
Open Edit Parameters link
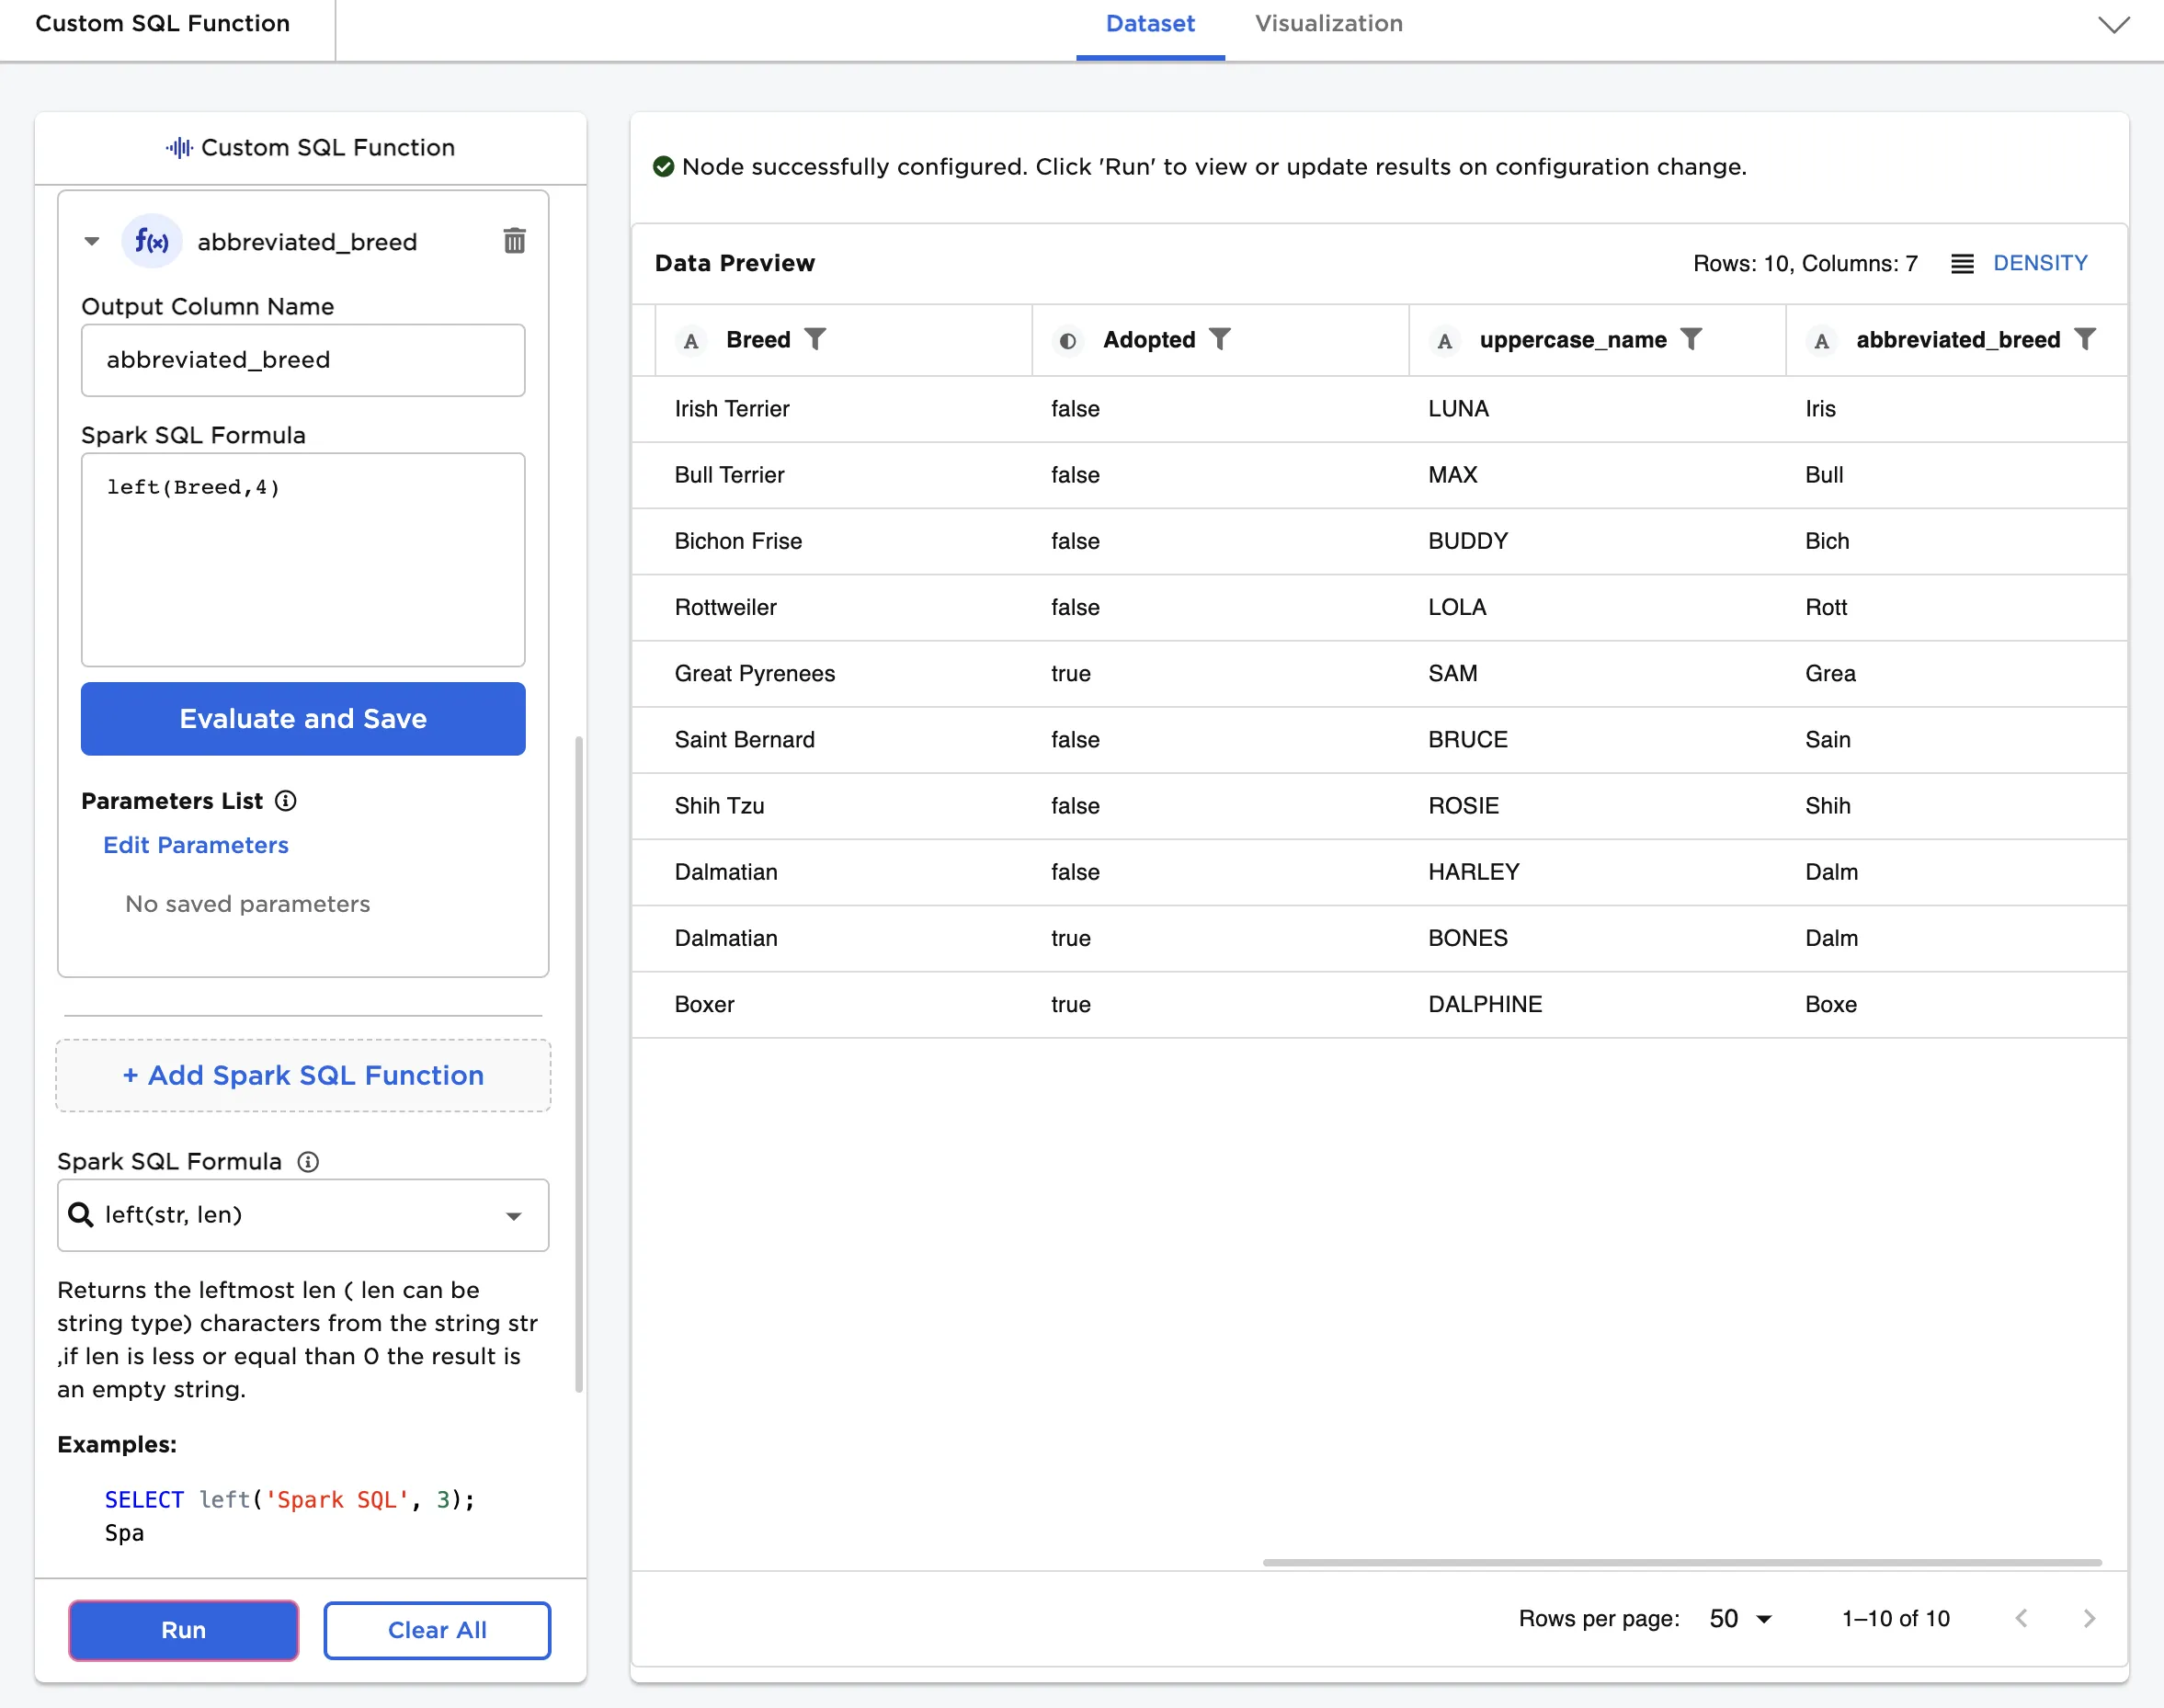pyautogui.click(x=196, y=845)
